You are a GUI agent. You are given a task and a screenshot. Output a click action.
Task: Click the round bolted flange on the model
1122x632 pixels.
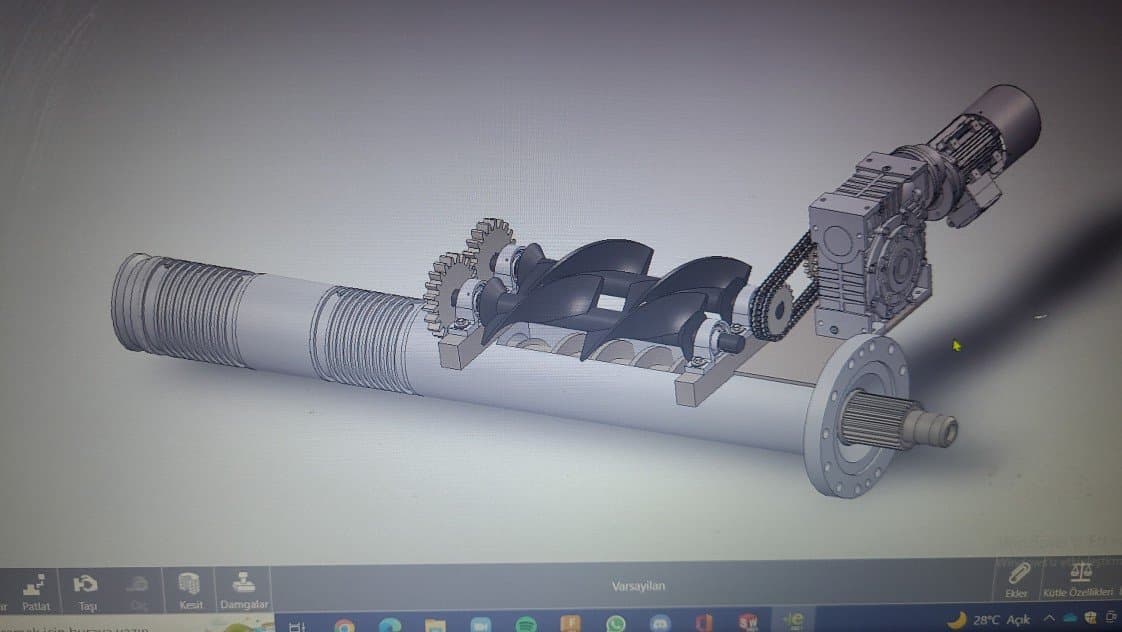point(855,415)
